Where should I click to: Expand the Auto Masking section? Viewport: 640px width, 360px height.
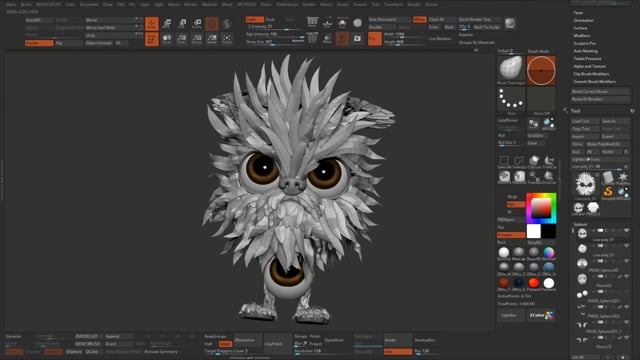585,51
